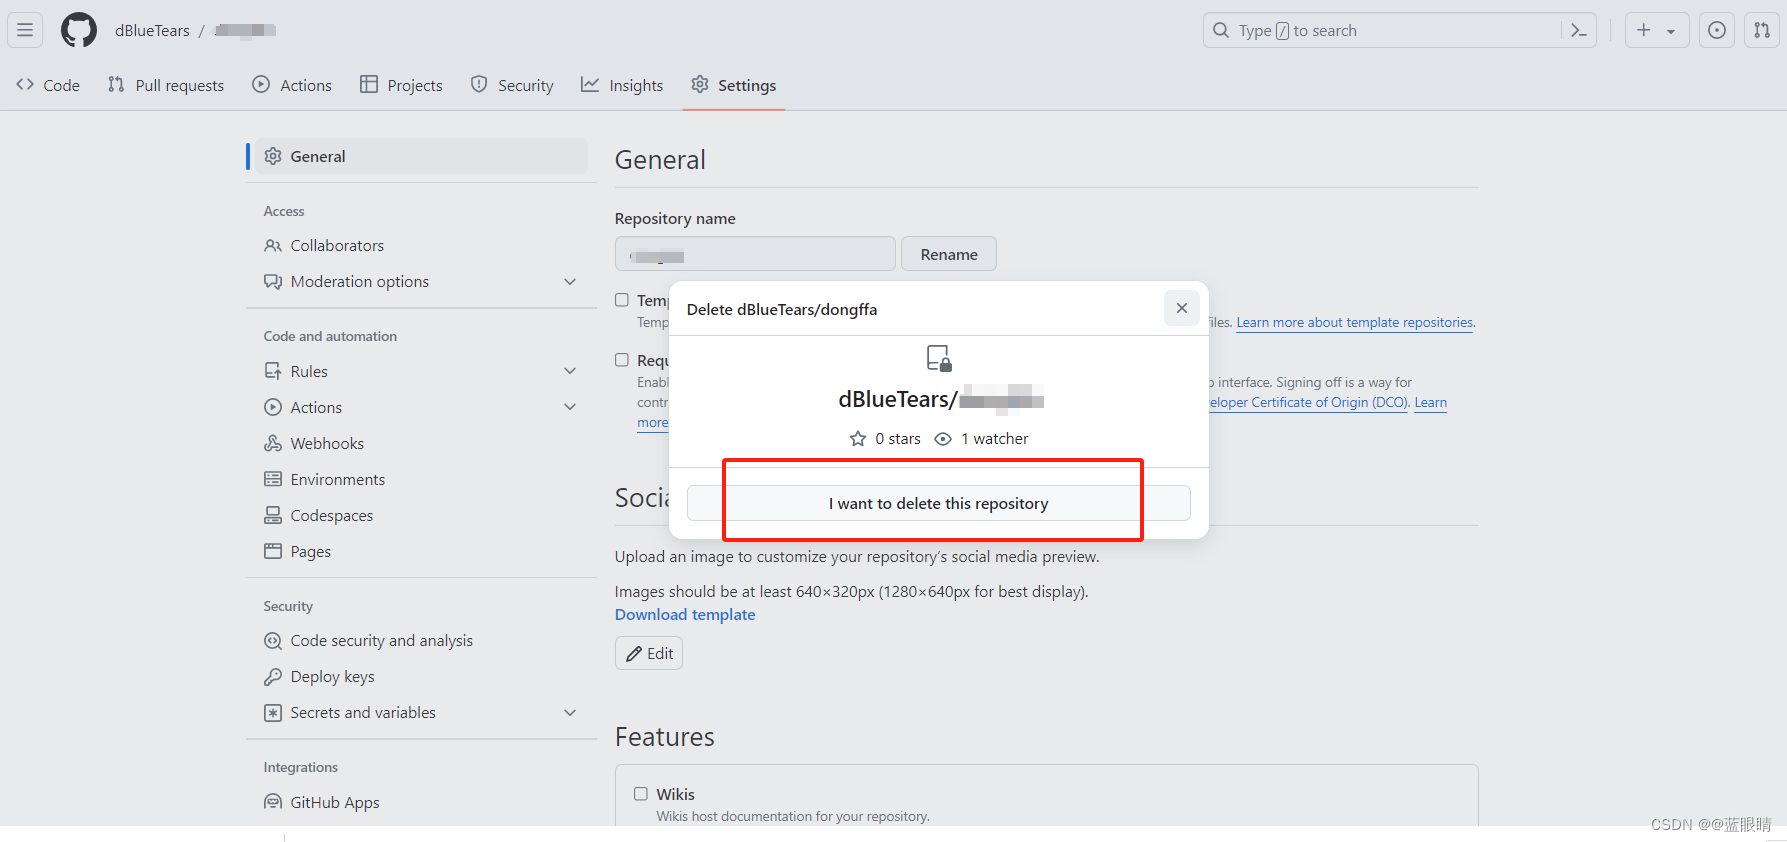Enable the Wikis feature checkbox
This screenshot has width=1787, height=842.
click(641, 794)
